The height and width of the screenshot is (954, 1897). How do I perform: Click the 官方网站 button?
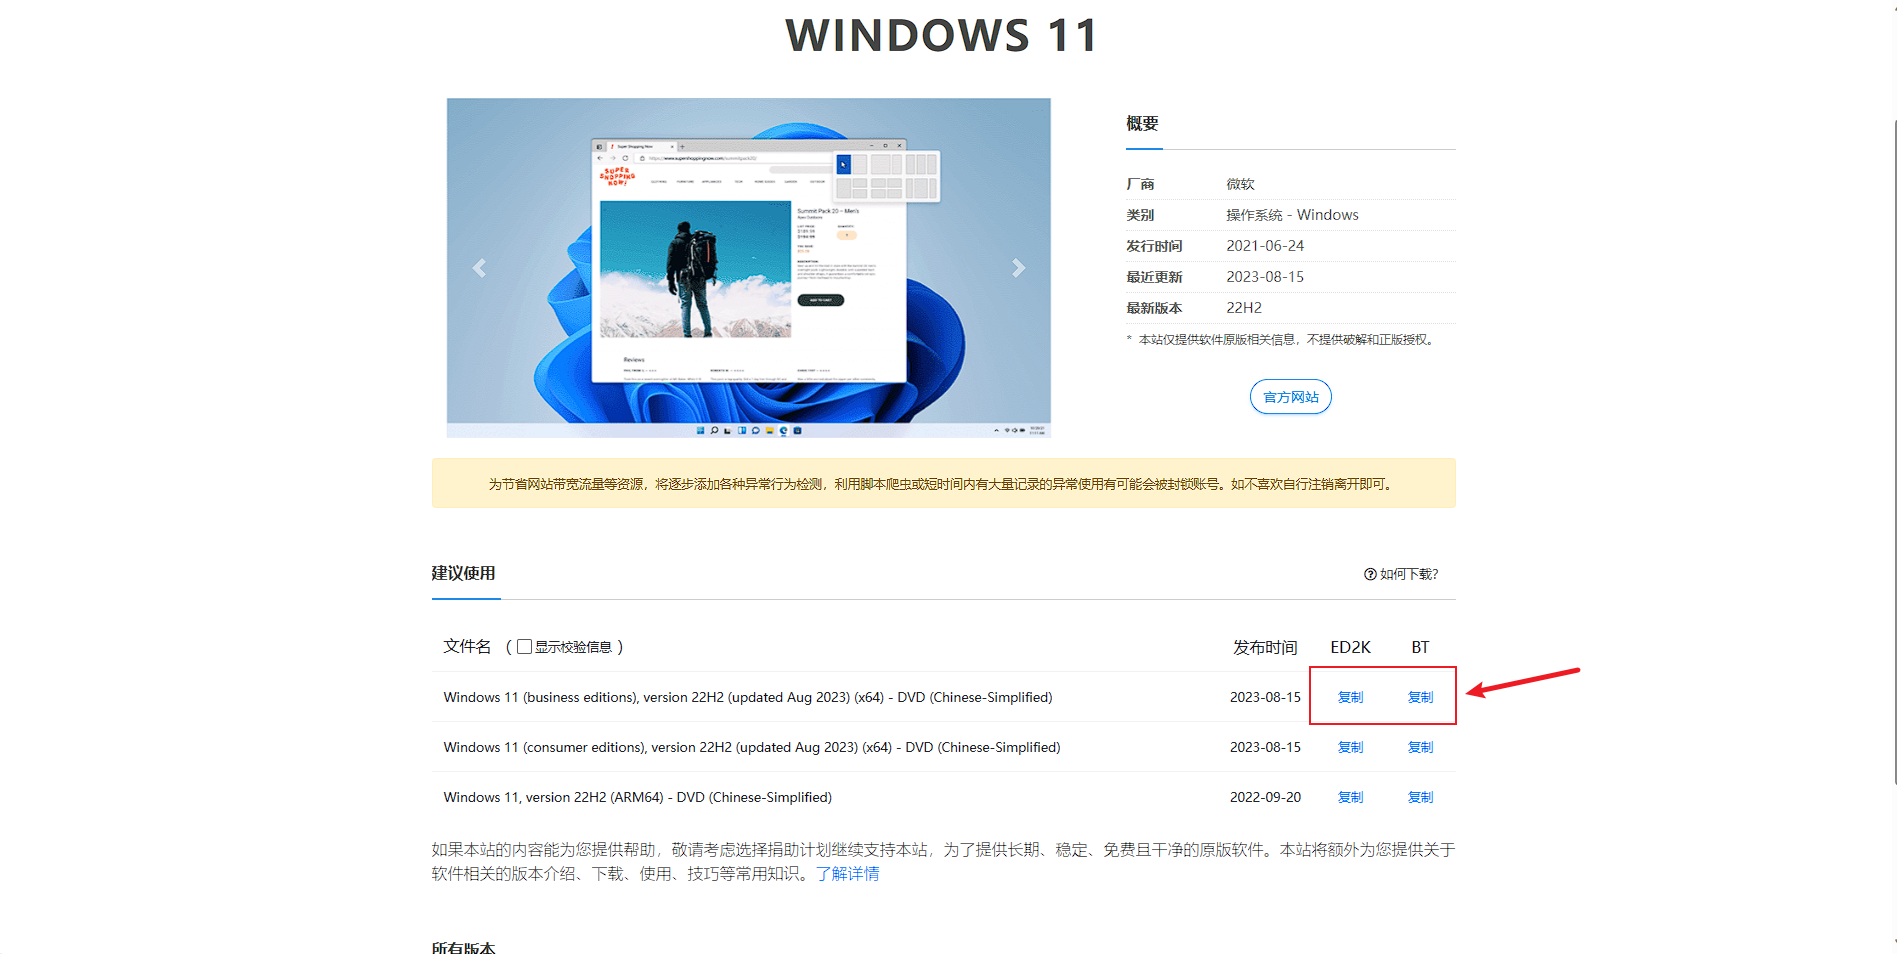pyautogui.click(x=1290, y=397)
